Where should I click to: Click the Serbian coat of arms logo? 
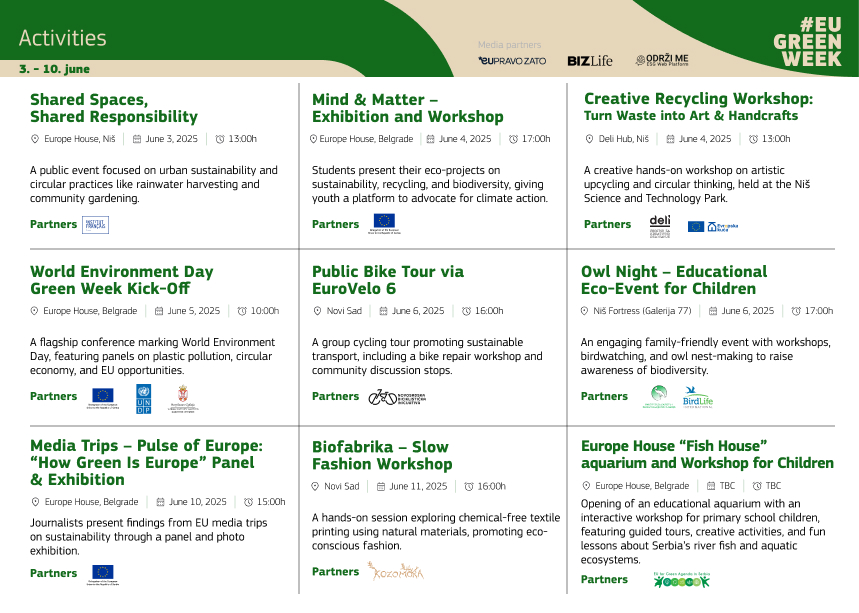click(183, 399)
